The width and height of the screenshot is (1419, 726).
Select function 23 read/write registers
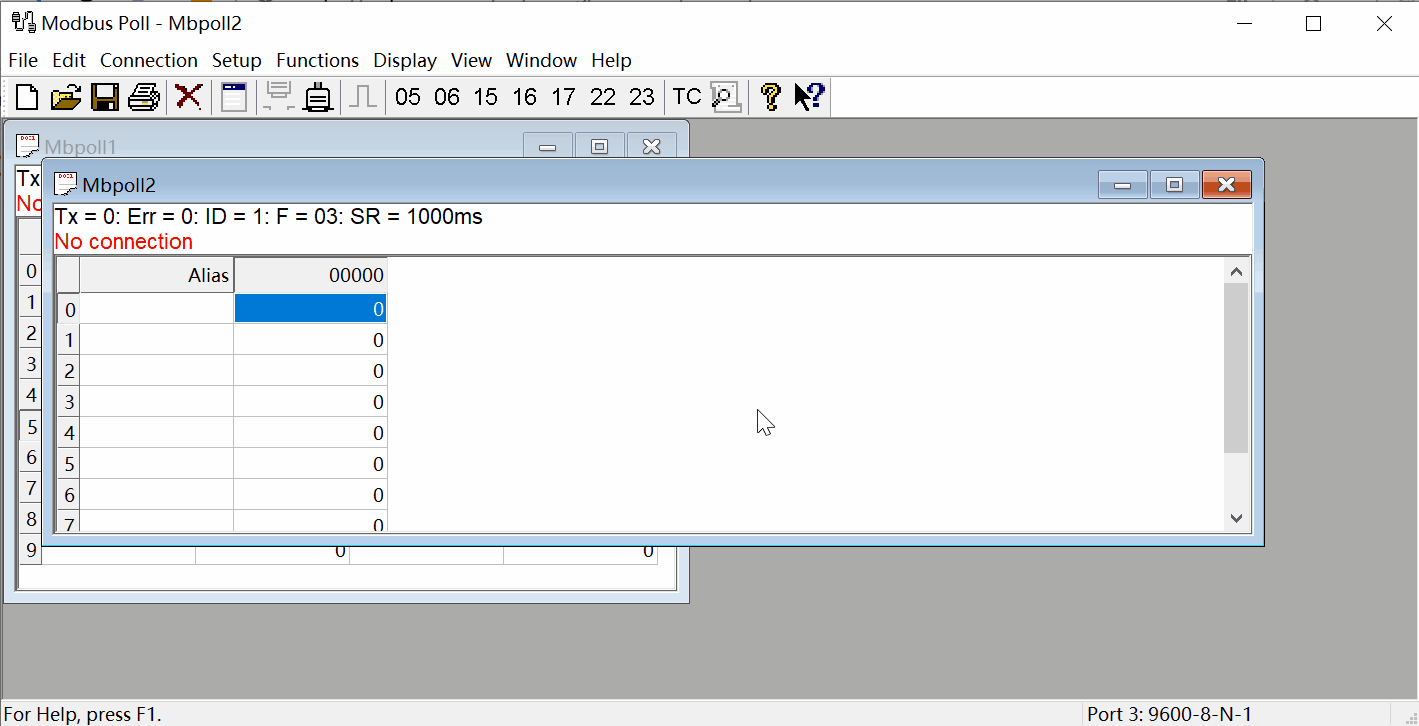click(x=642, y=97)
